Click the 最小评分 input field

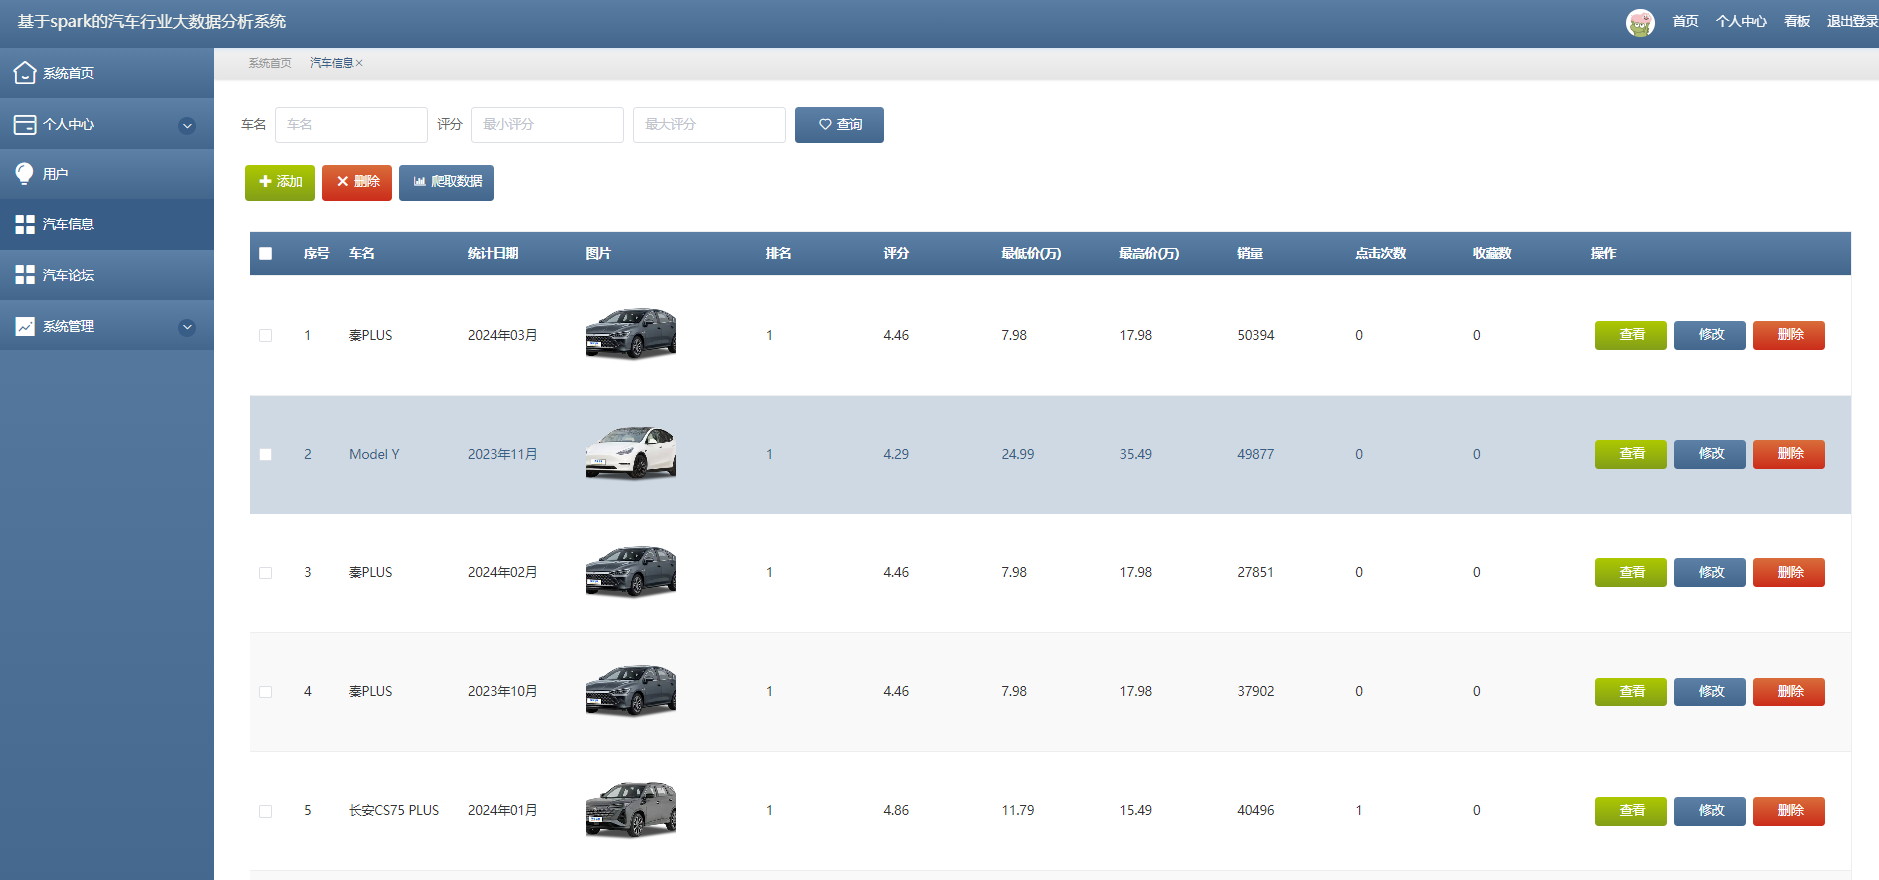coord(547,125)
